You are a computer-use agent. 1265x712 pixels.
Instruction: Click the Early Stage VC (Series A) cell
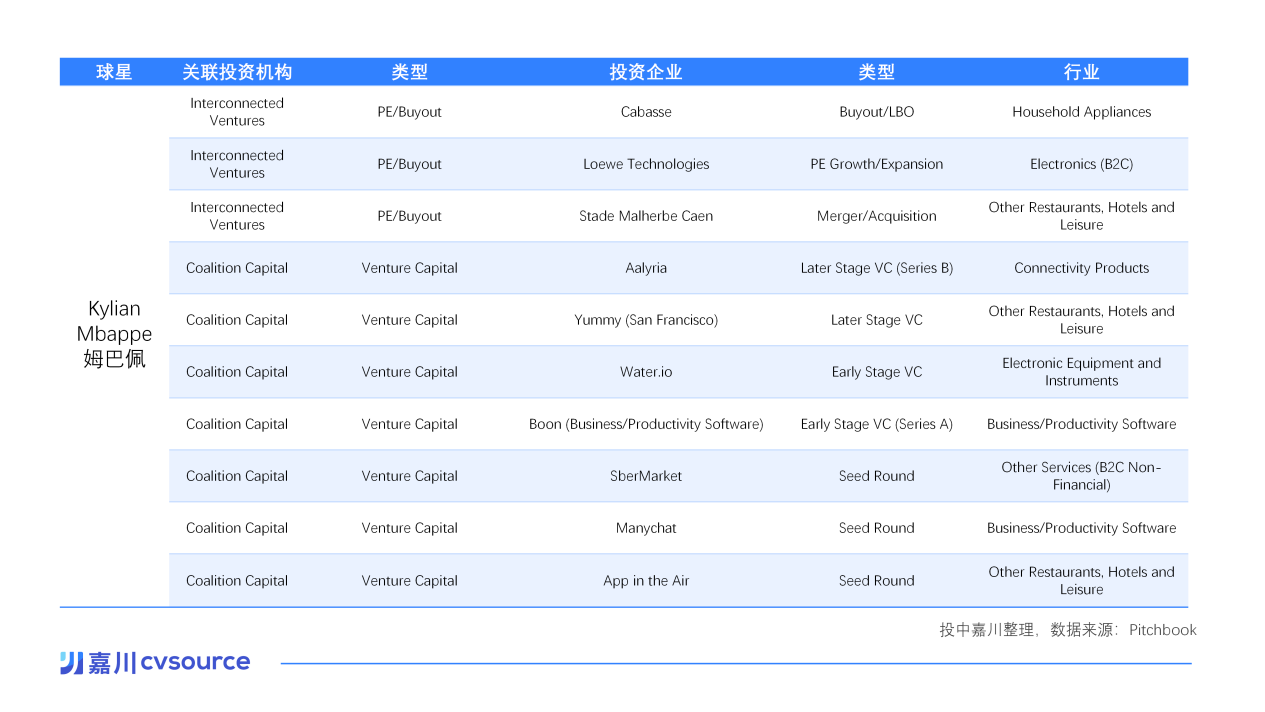(x=877, y=424)
